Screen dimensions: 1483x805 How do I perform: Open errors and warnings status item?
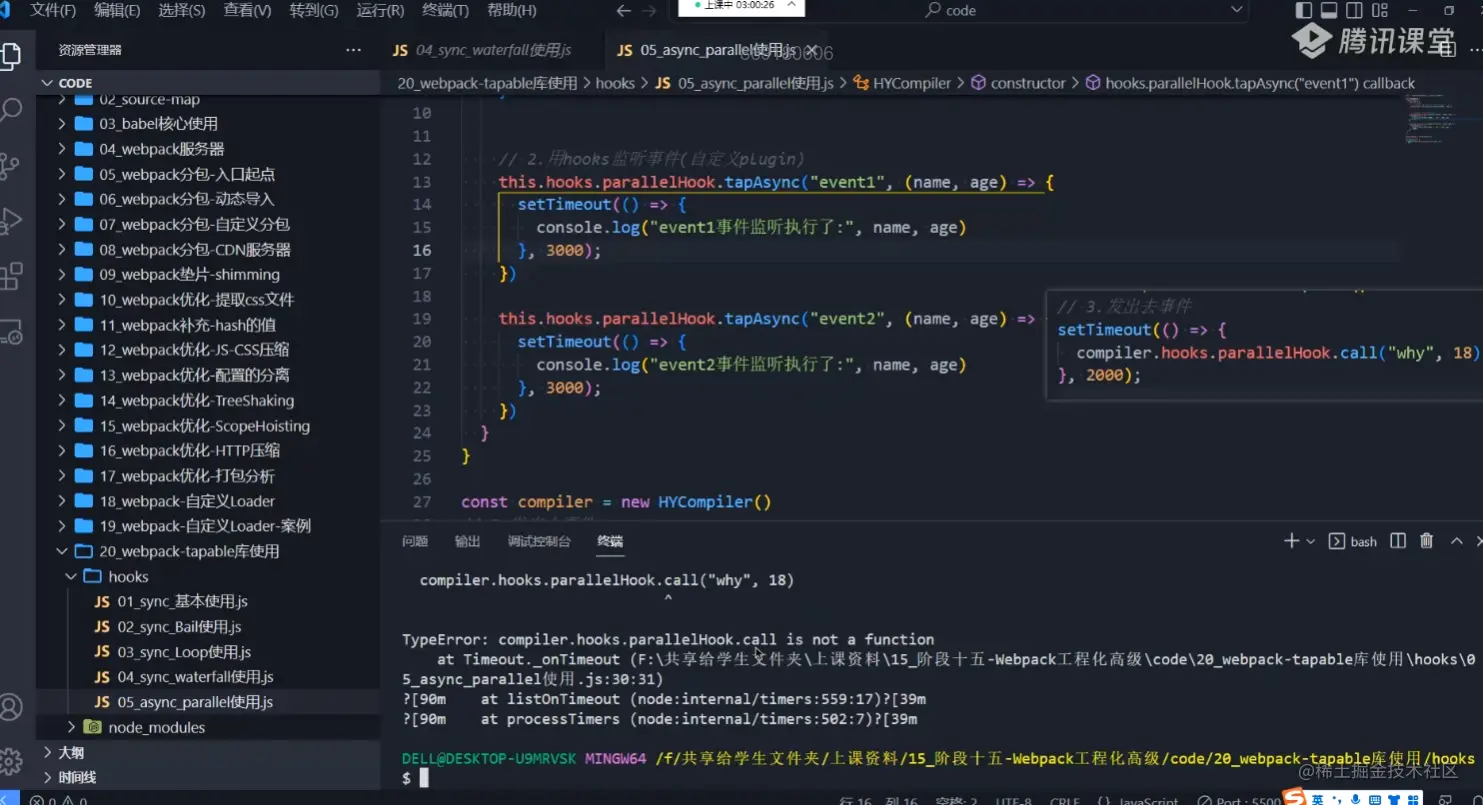[56, 799]
